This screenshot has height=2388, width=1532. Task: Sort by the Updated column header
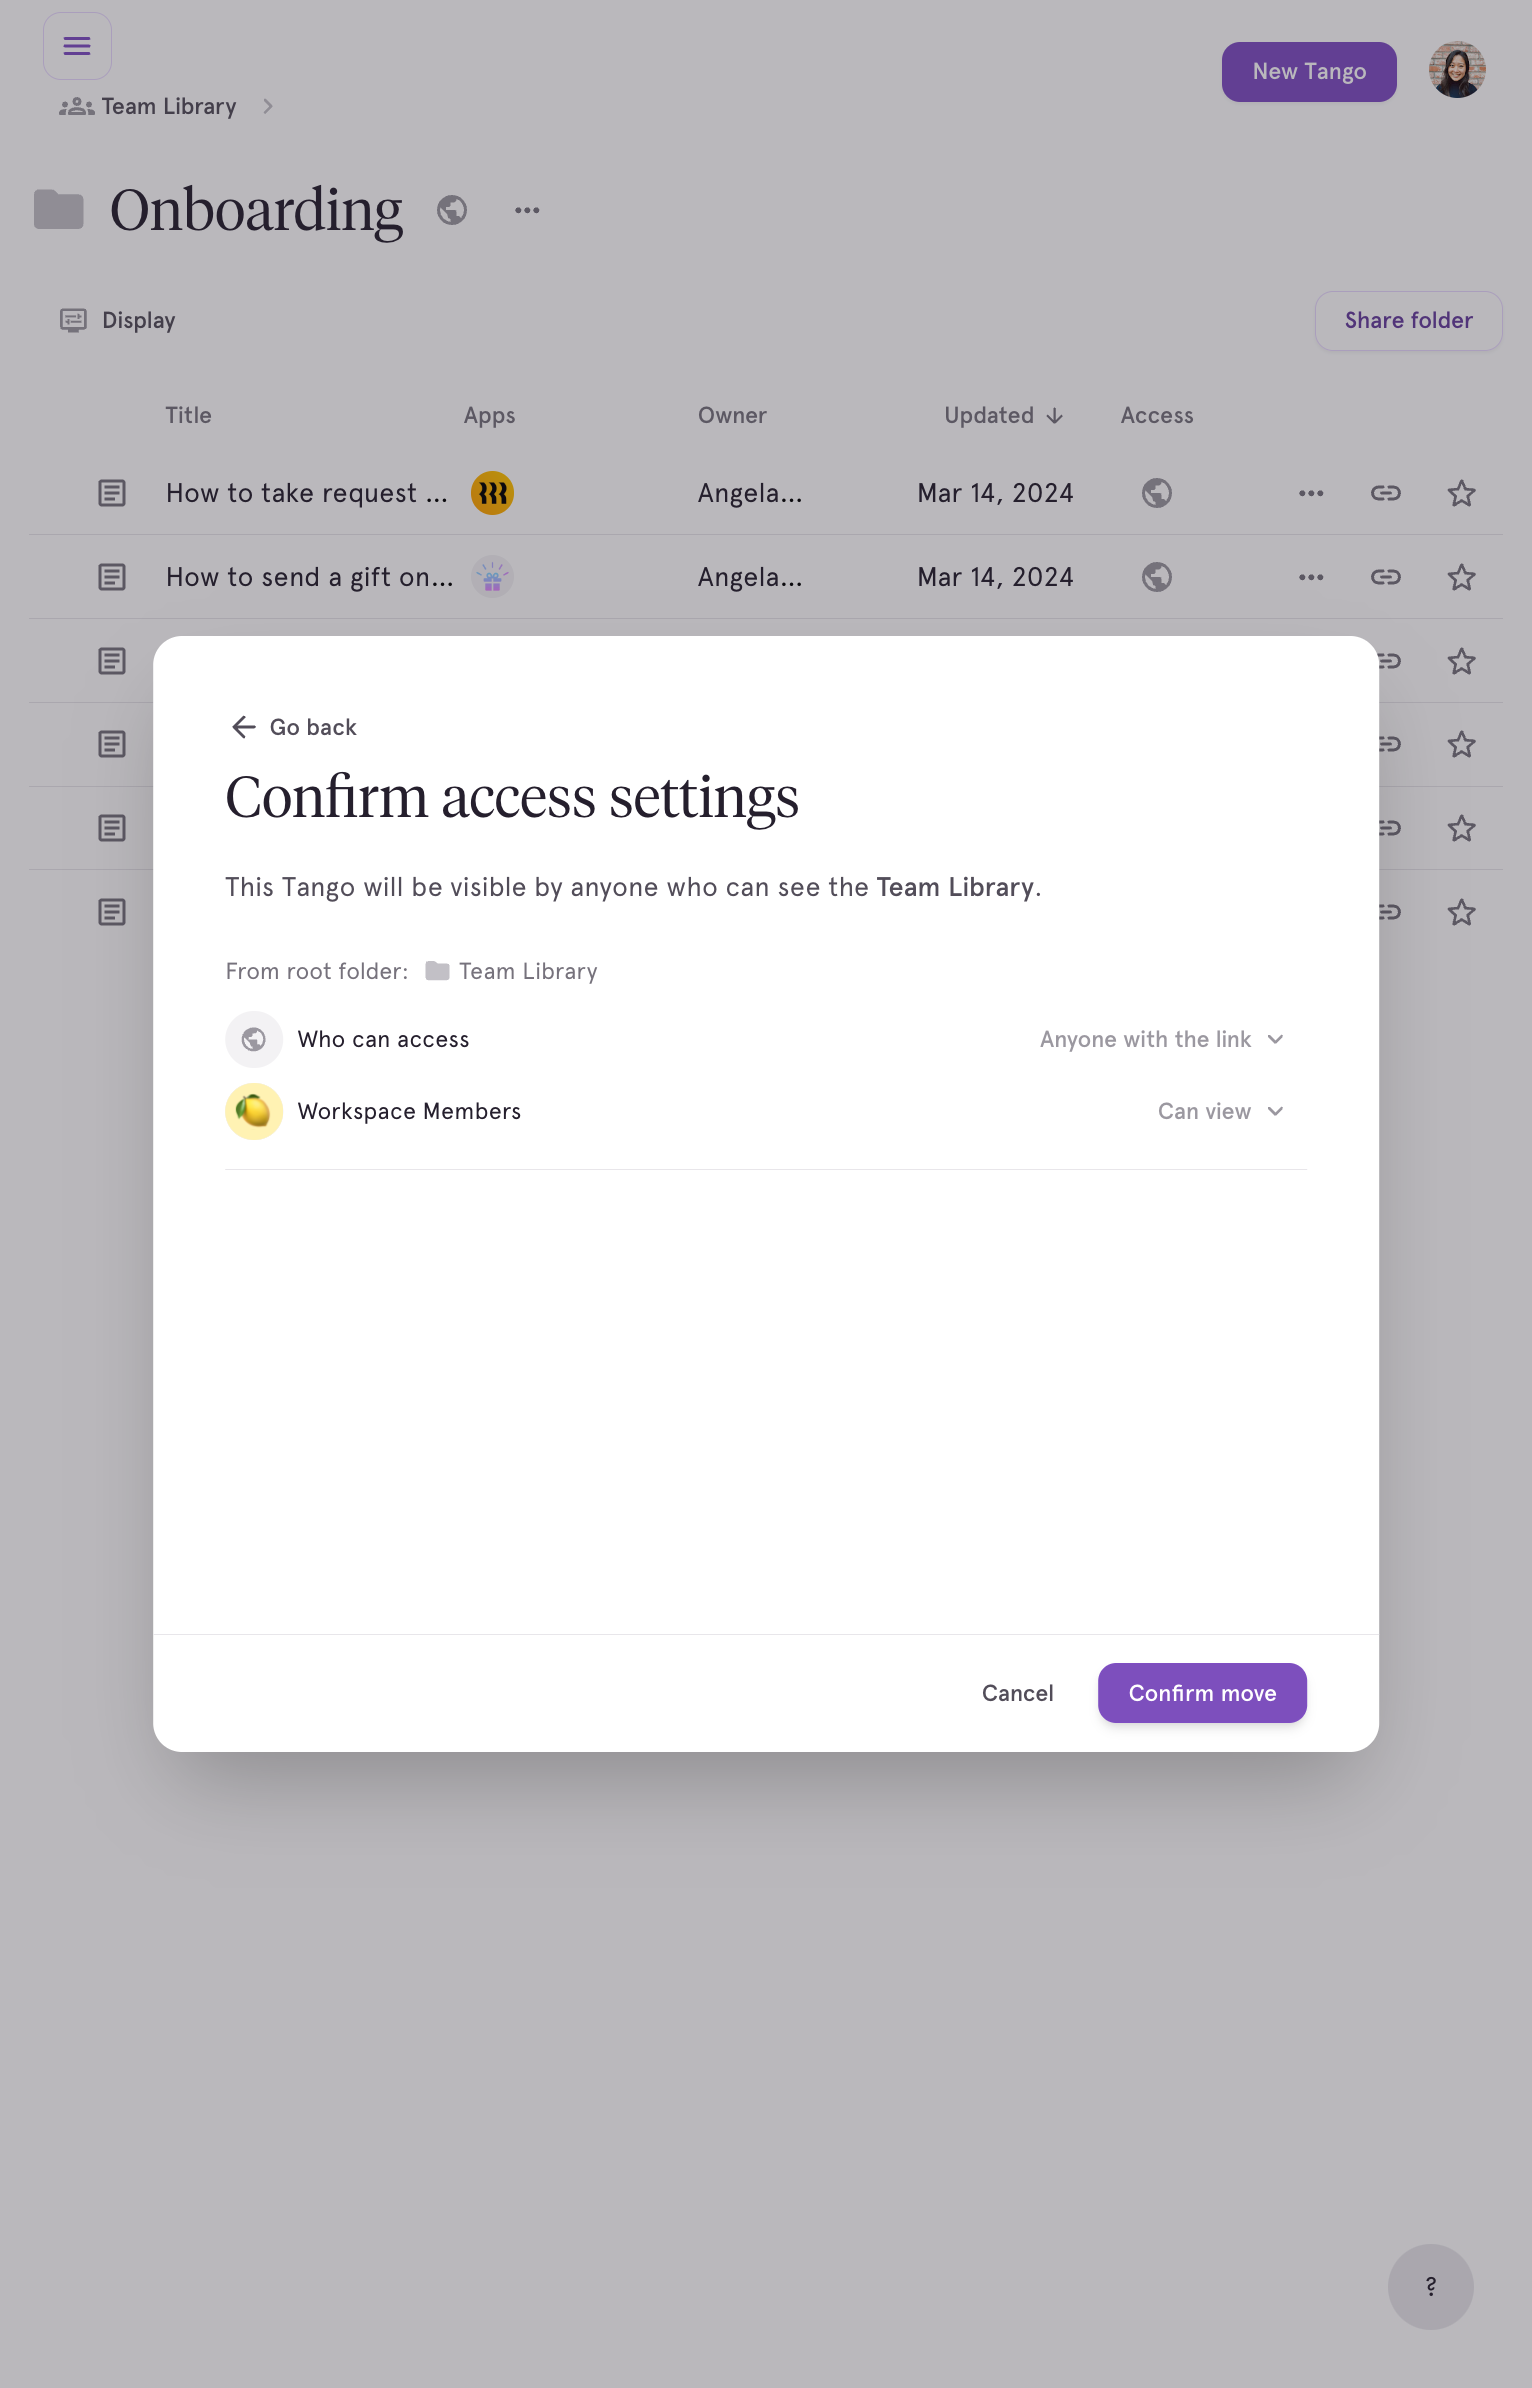1003,415
